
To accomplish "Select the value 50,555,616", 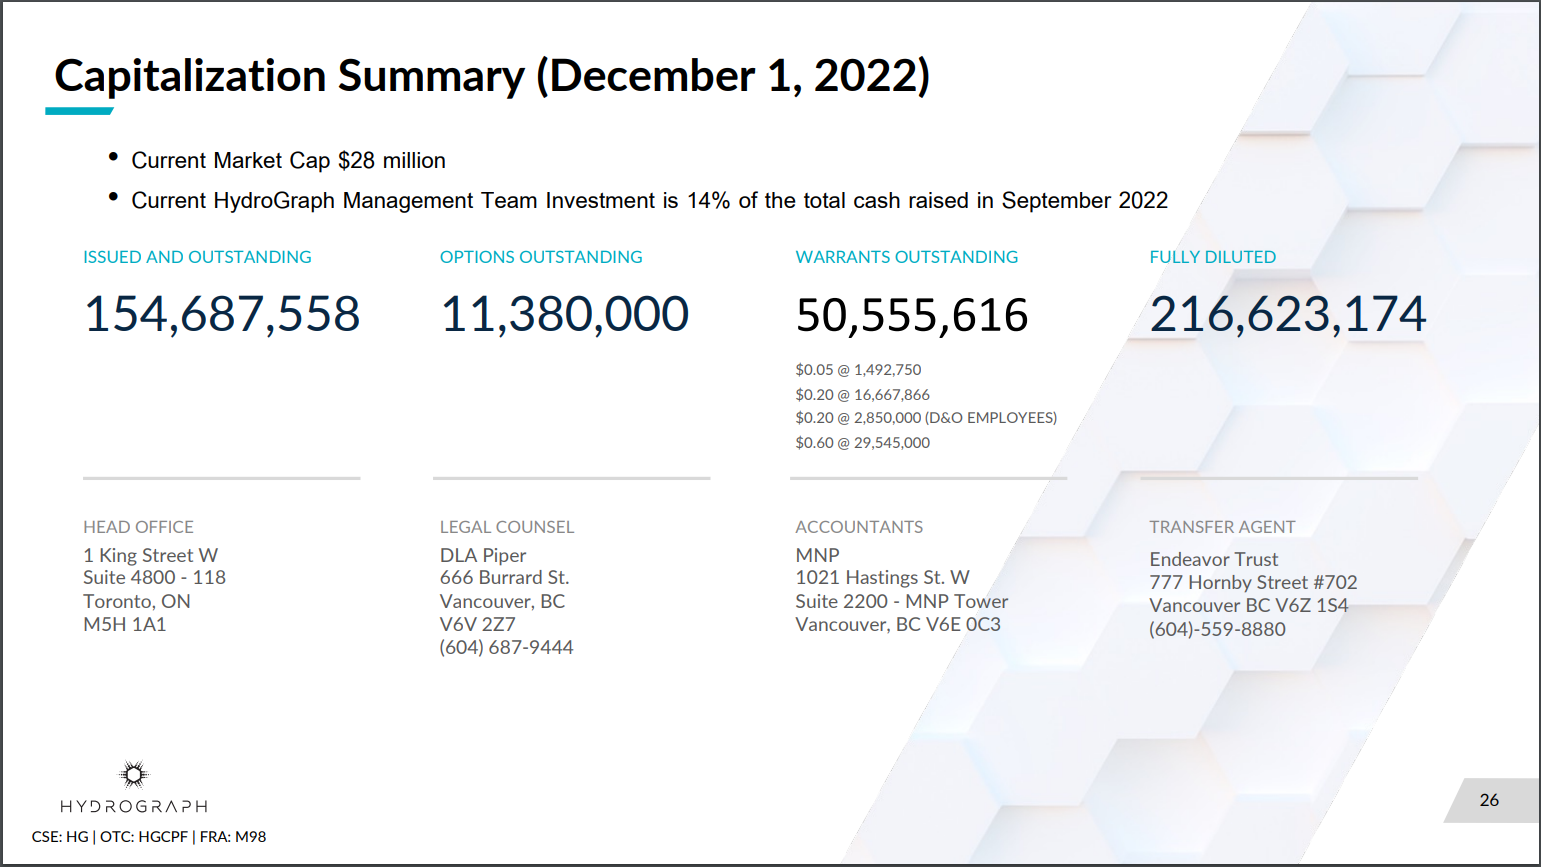I will tap(912, 315).
